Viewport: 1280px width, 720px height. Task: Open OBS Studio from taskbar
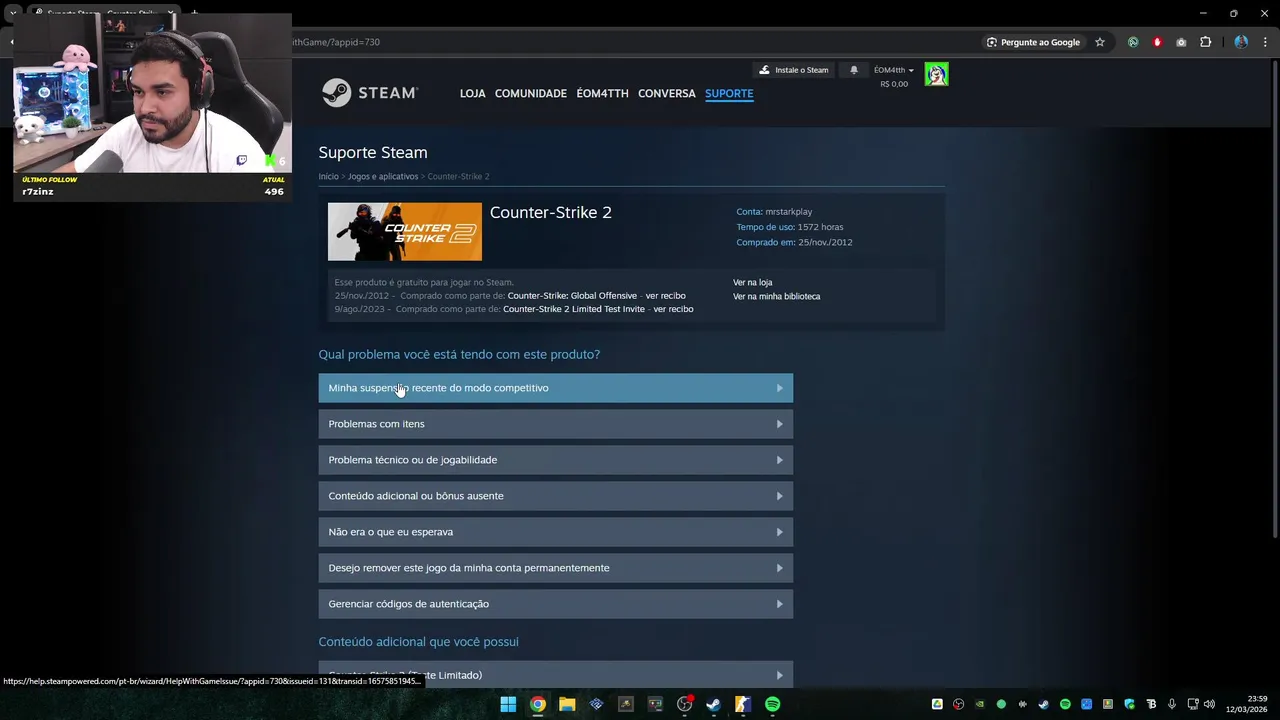coord(684,704)
